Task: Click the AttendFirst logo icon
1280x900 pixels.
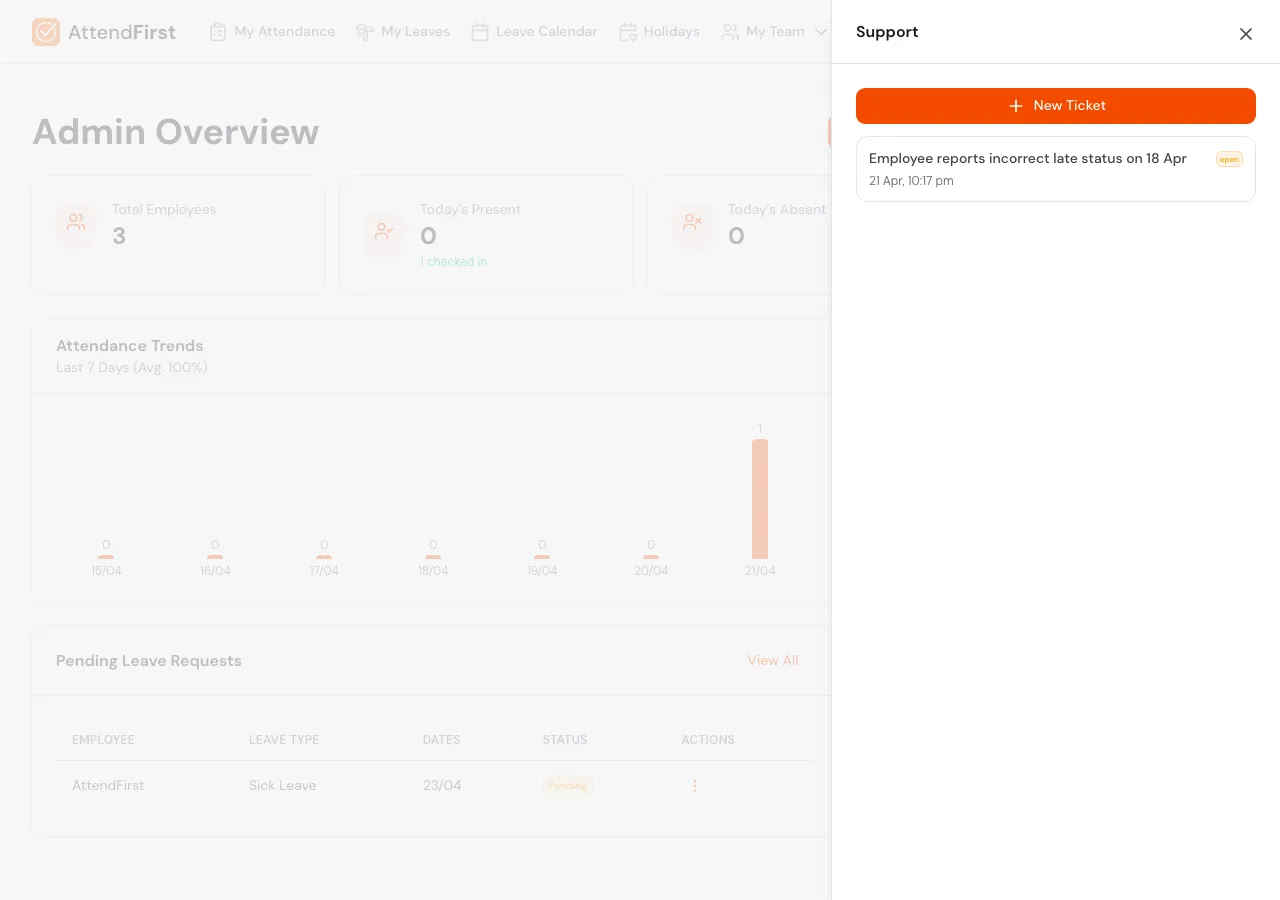Action: tap(46, 31)
